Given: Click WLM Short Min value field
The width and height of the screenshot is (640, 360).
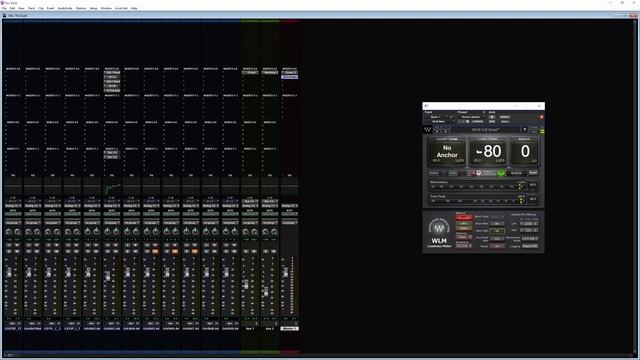Looking at the screenshot, I should [497, 231].
